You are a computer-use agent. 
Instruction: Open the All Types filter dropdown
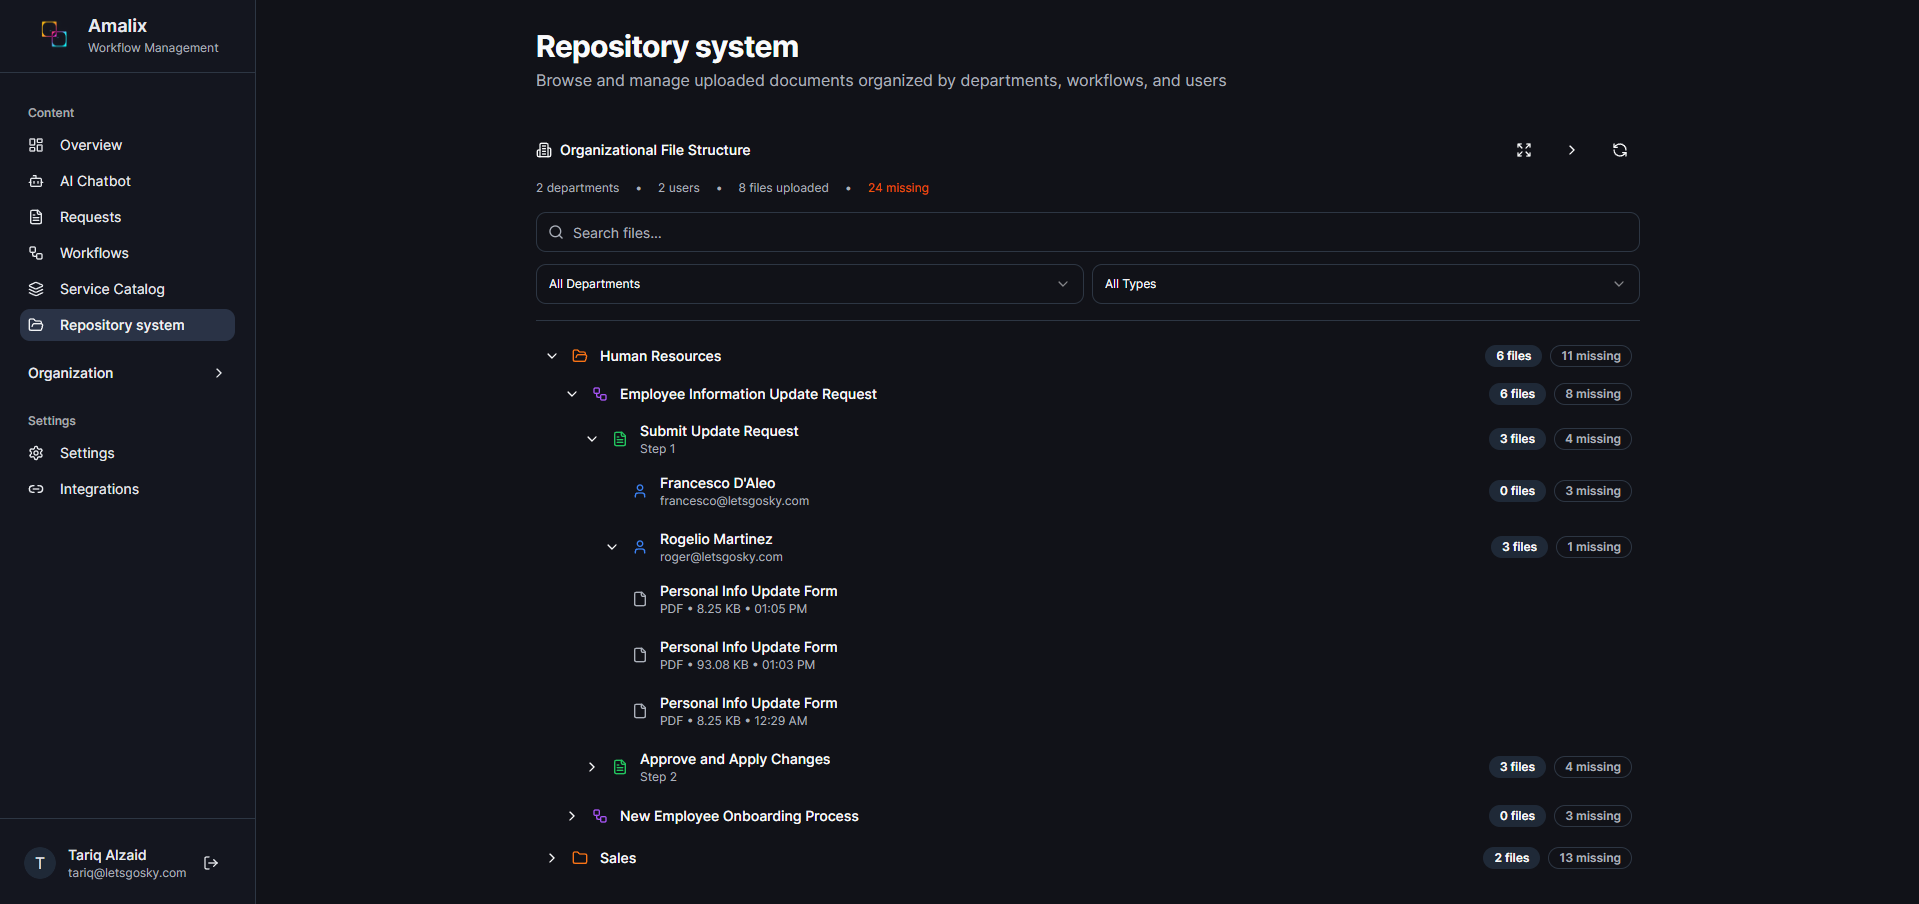tap(1364, 284)
